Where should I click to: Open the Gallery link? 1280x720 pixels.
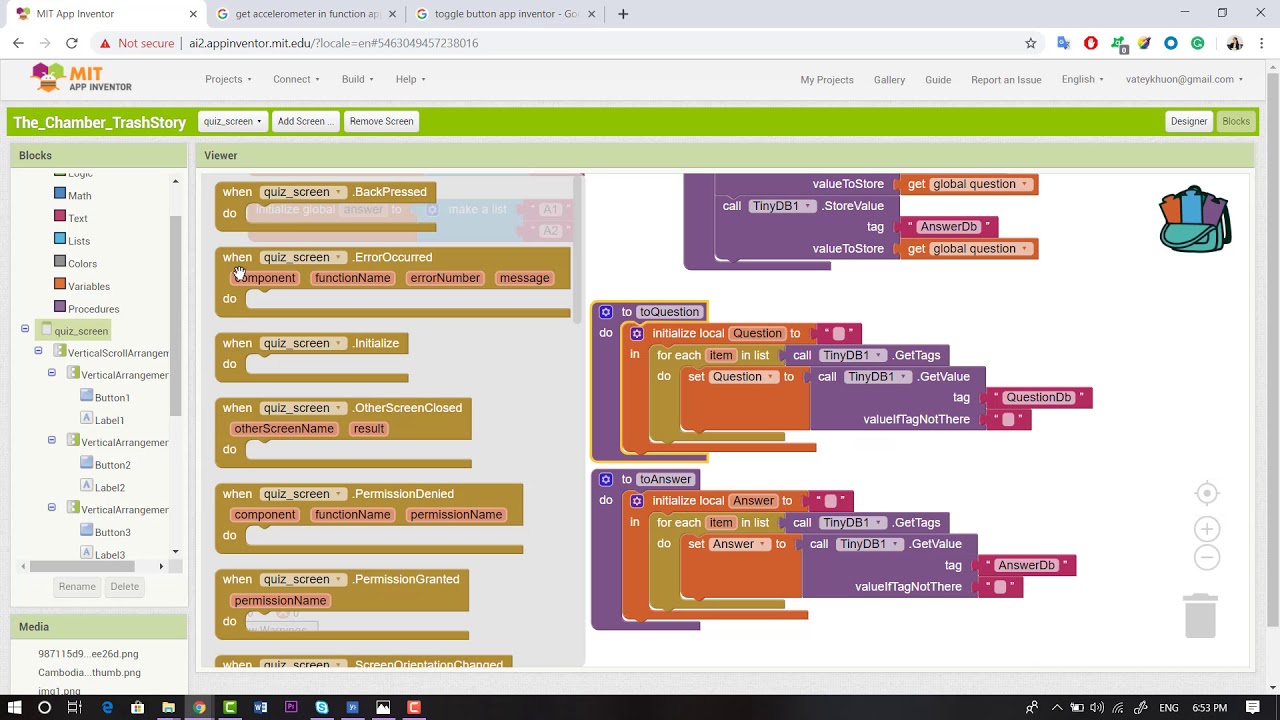click(x=889, y=80)
